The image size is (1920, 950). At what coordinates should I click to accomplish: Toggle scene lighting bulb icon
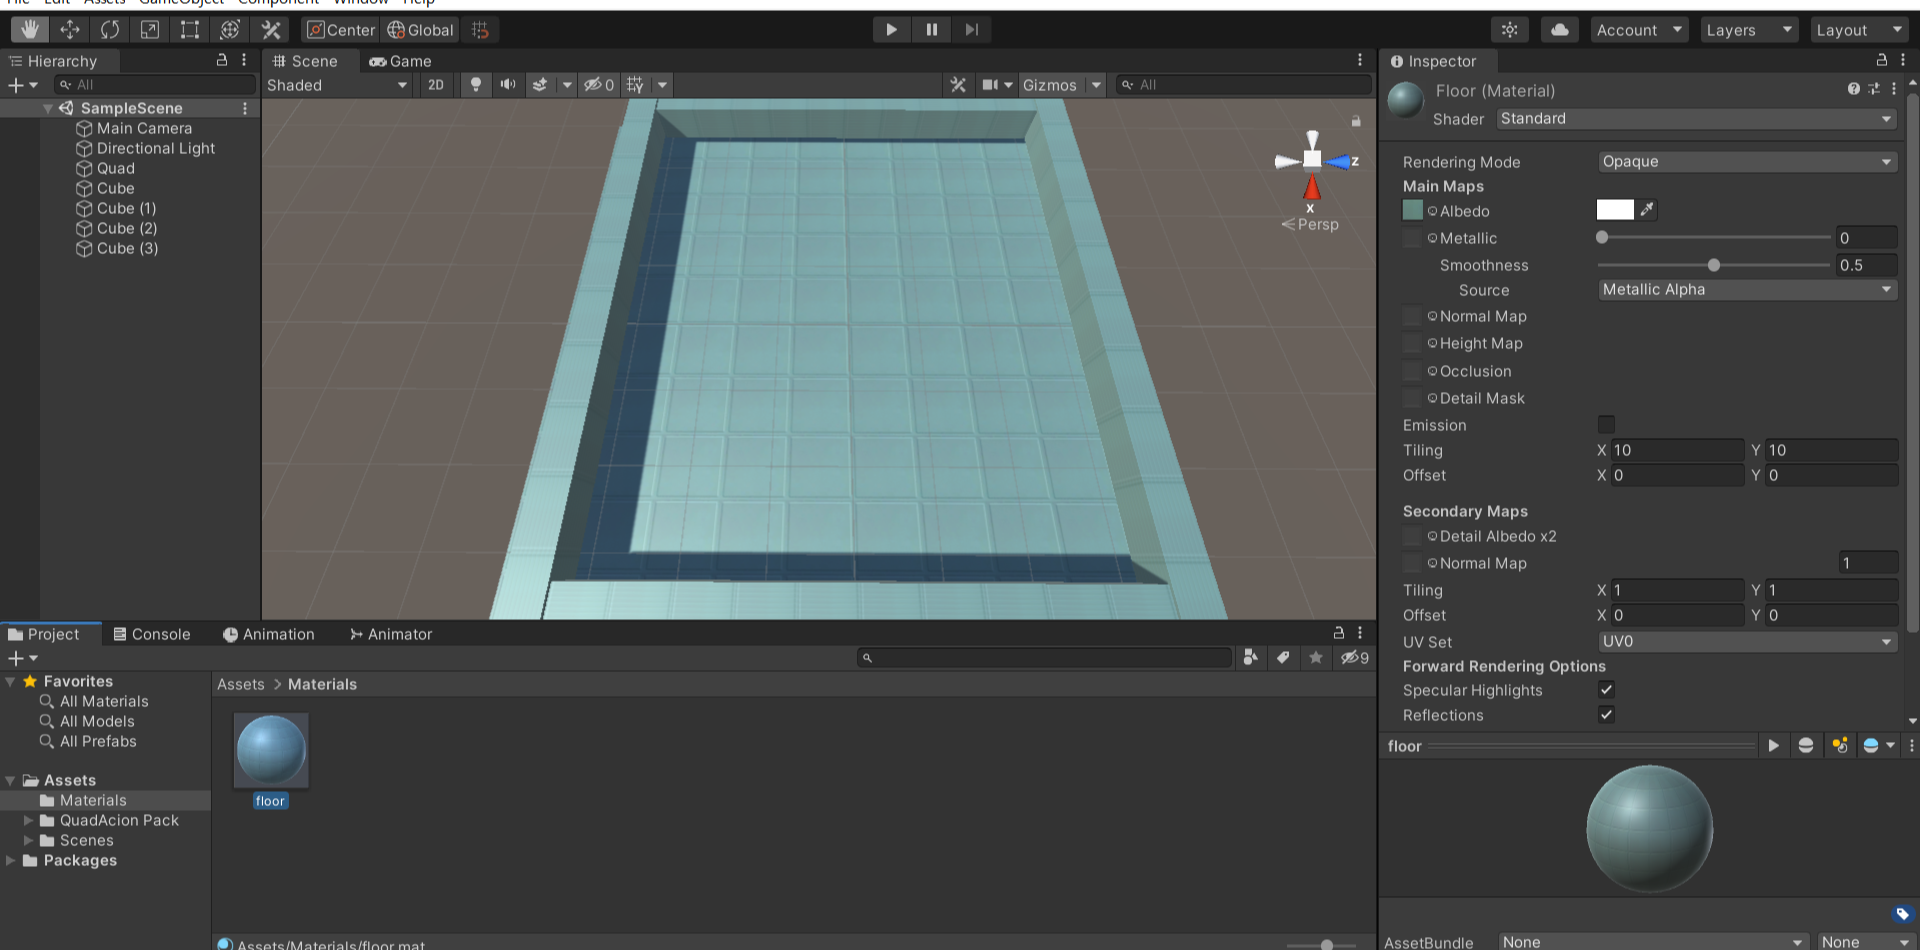tap(476, 85)
